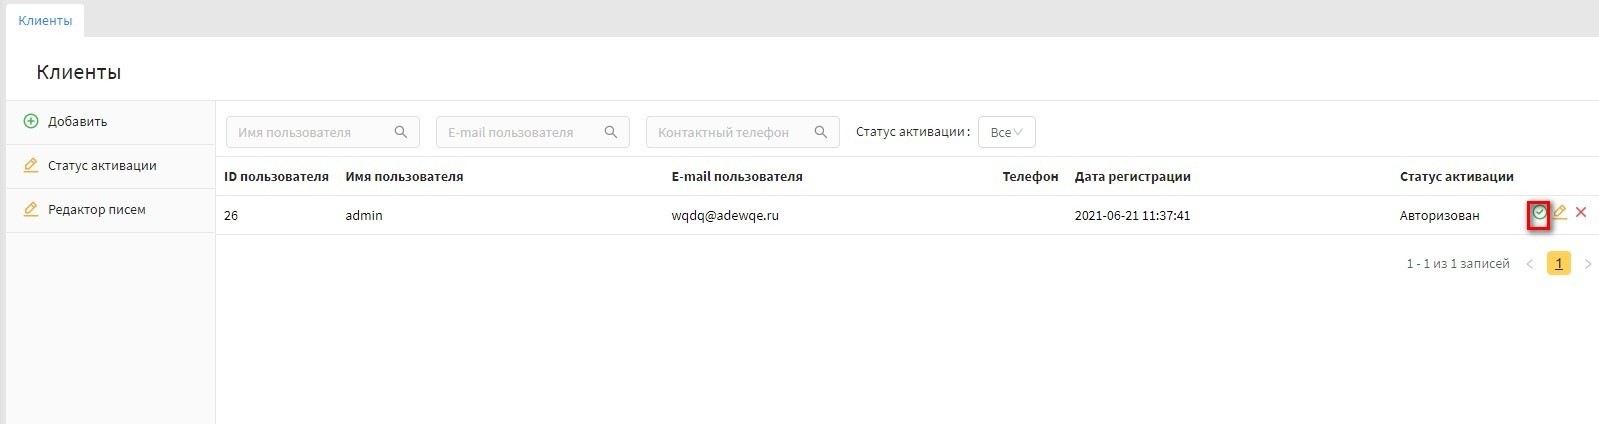Click the green activation checkmark icon for admin
This screenshot has height=424, width=1599.
point(1539,213)
